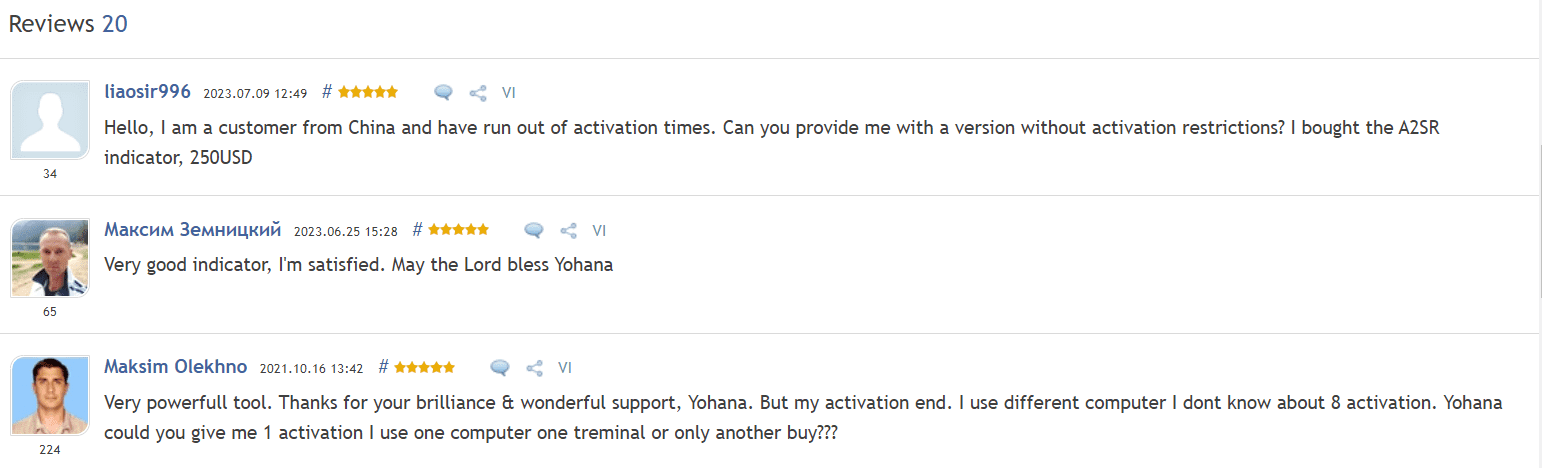1542x468 pixels.
Task: Click # permalink on Maksim Olekhno's review
Action: [383, 367]
